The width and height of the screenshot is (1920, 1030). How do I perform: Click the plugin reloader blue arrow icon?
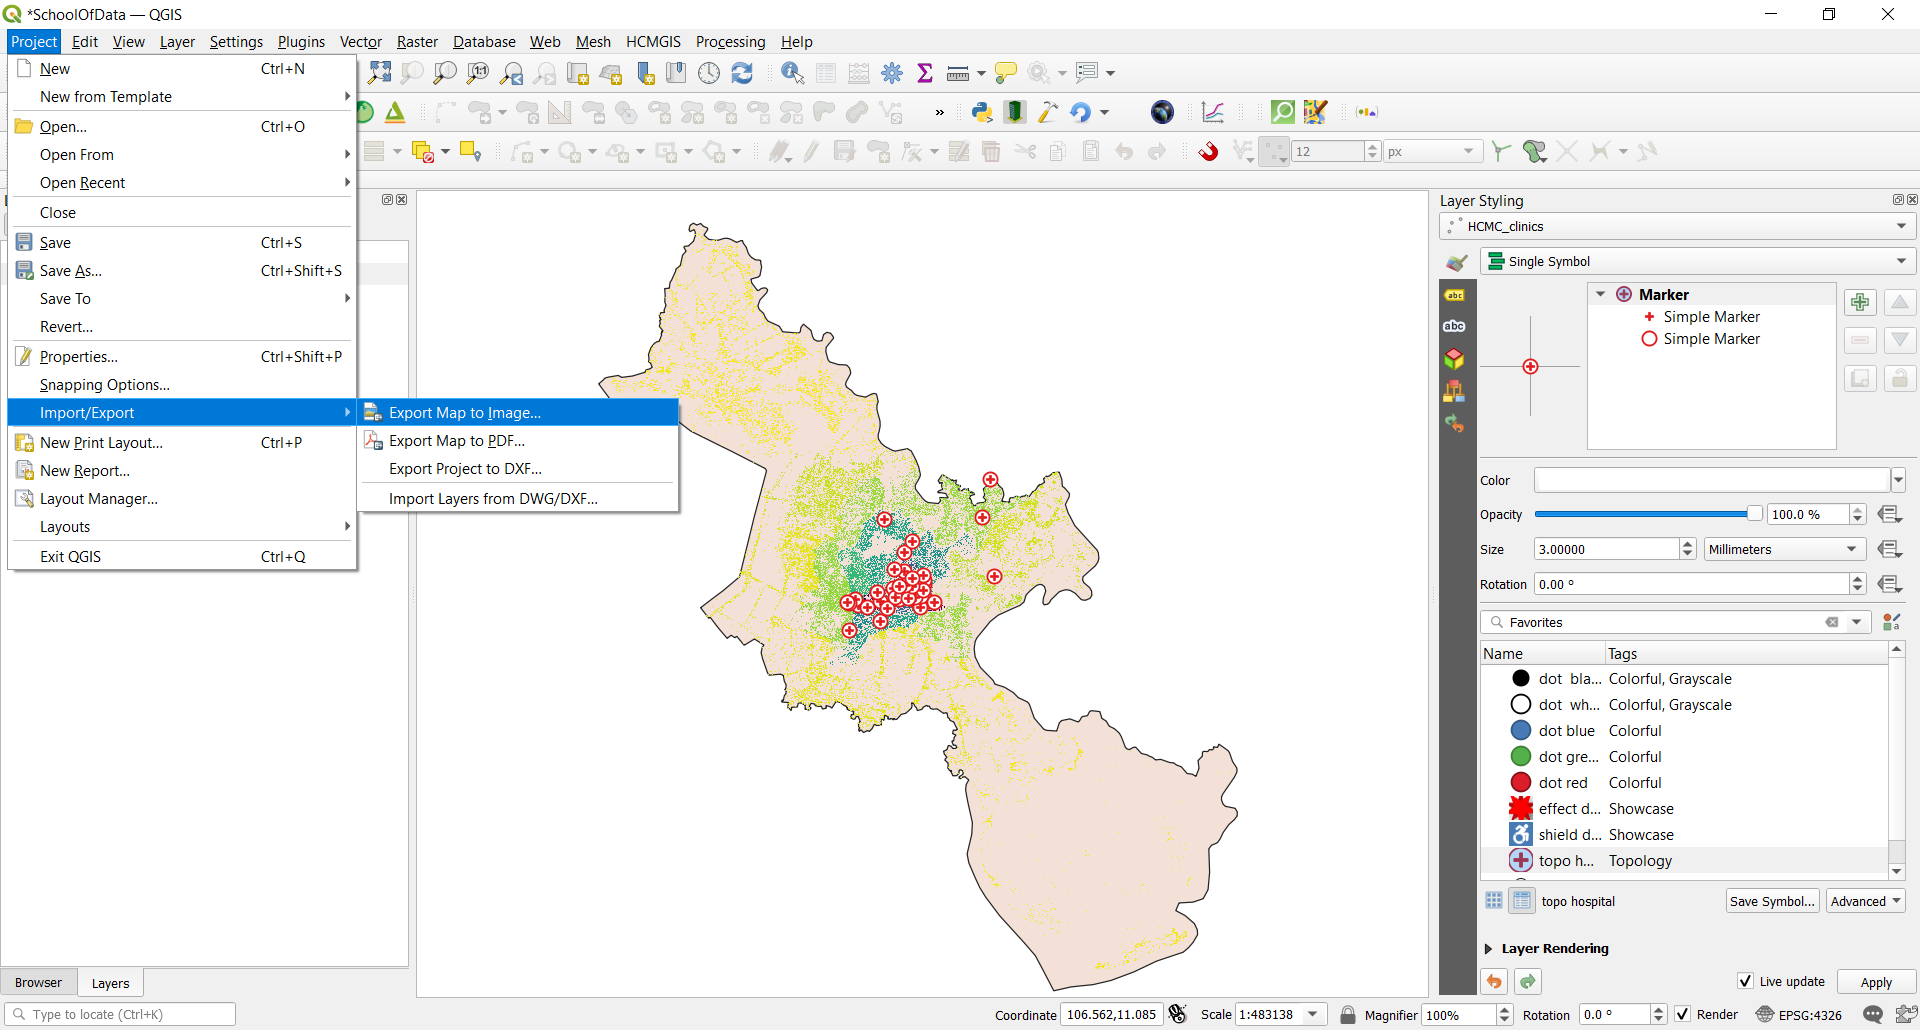pos(1080,112)
